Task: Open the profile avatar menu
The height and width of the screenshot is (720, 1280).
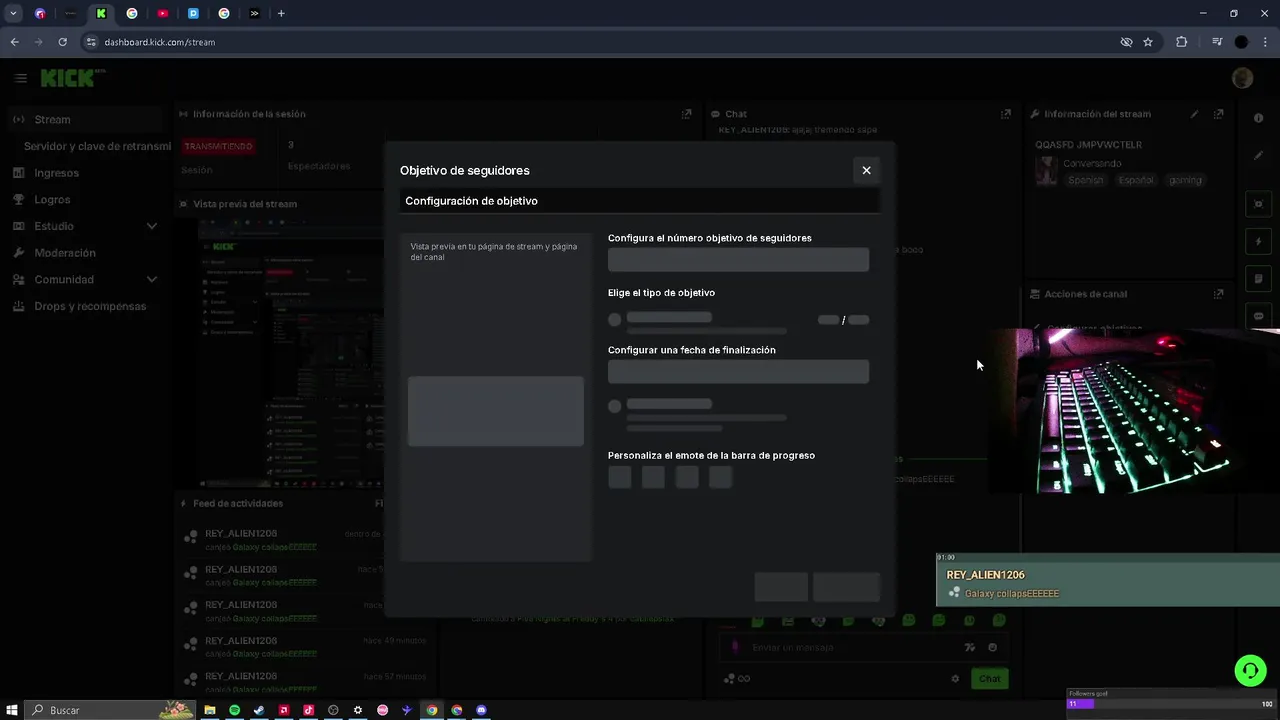Action: pyautogui.click(x=1243, y=78)
